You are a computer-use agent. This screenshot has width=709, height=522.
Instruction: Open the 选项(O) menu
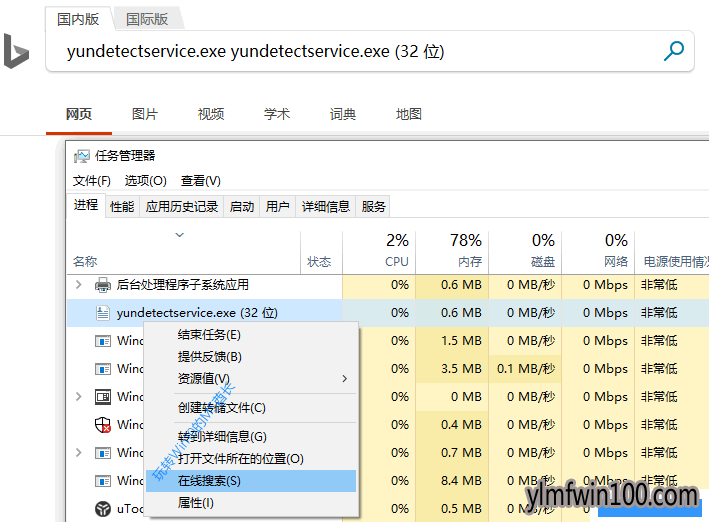pos(146,181)
